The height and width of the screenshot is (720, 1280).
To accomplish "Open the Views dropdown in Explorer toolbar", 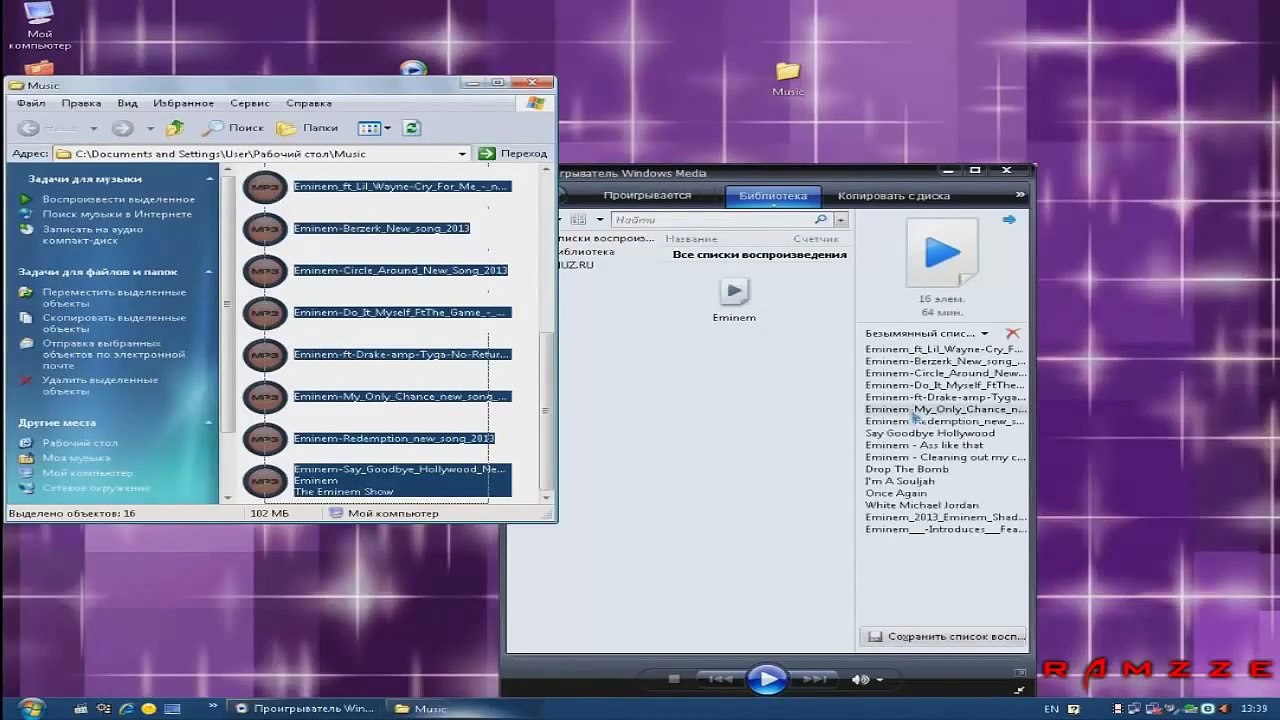I will (x=374, y=128).
